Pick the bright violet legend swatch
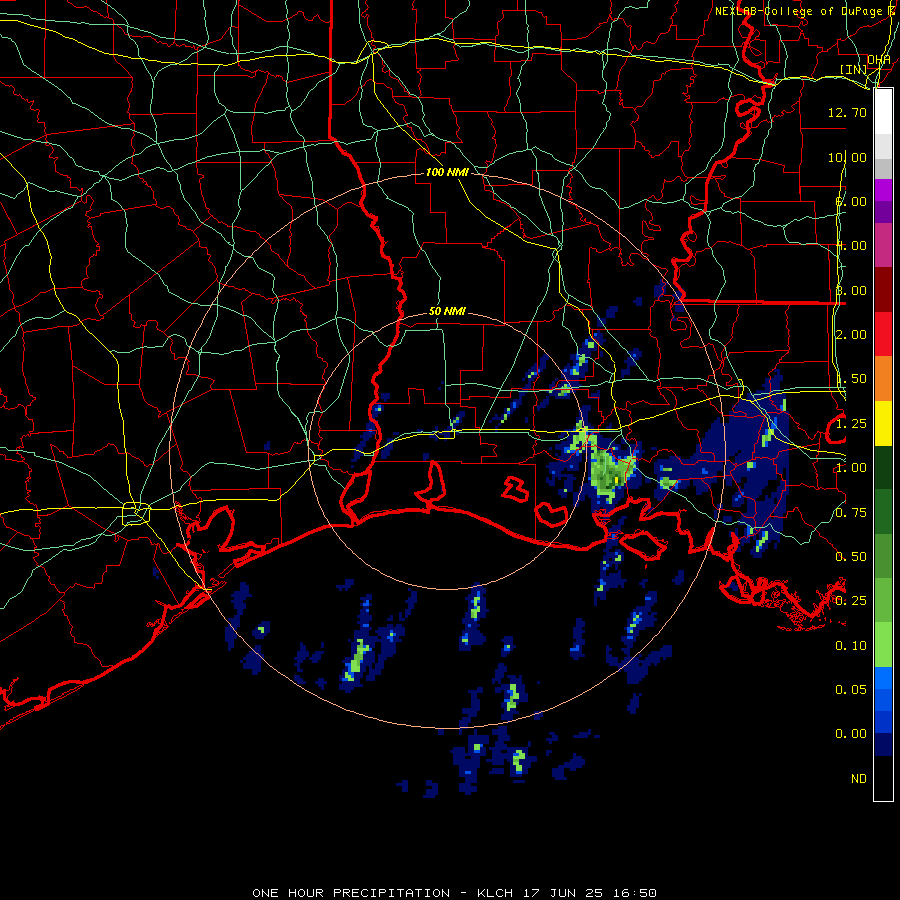Viewport: 900px width, 900px height. (x=883, y=189)
